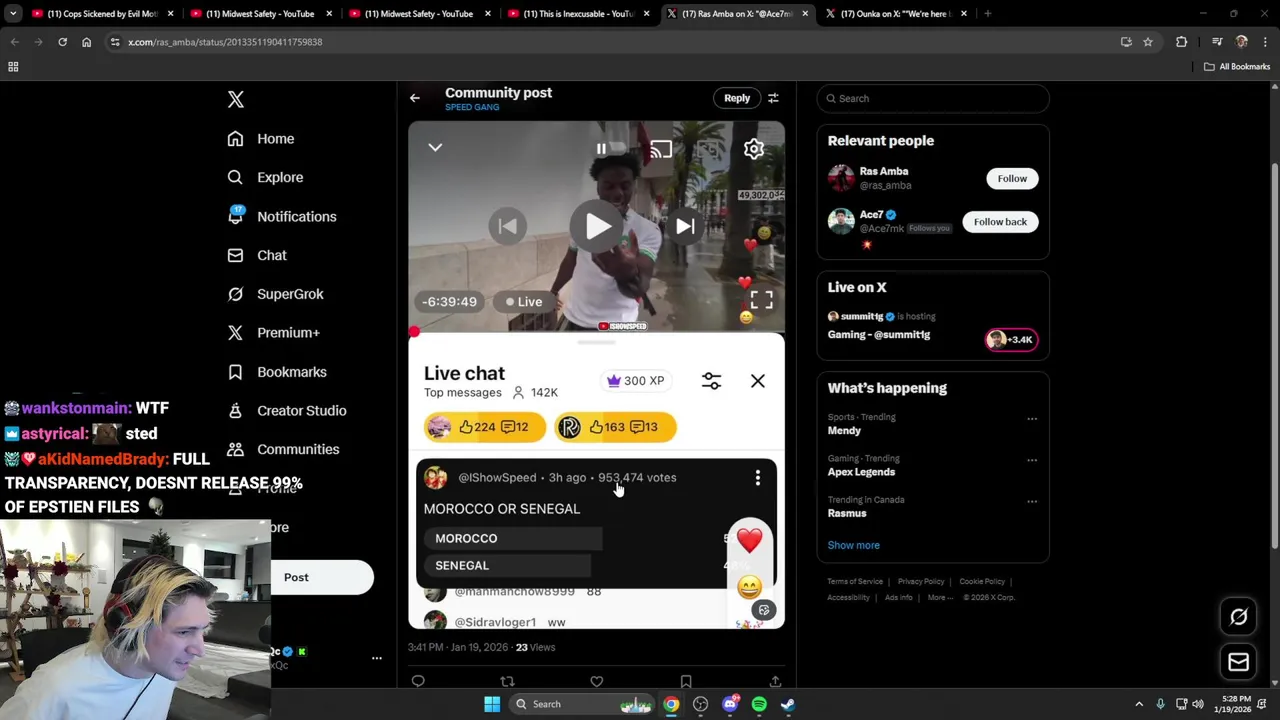This screenshot has width=1280, height=720.
Task: Reply to post with comment icon
Action: coord(418,682)
